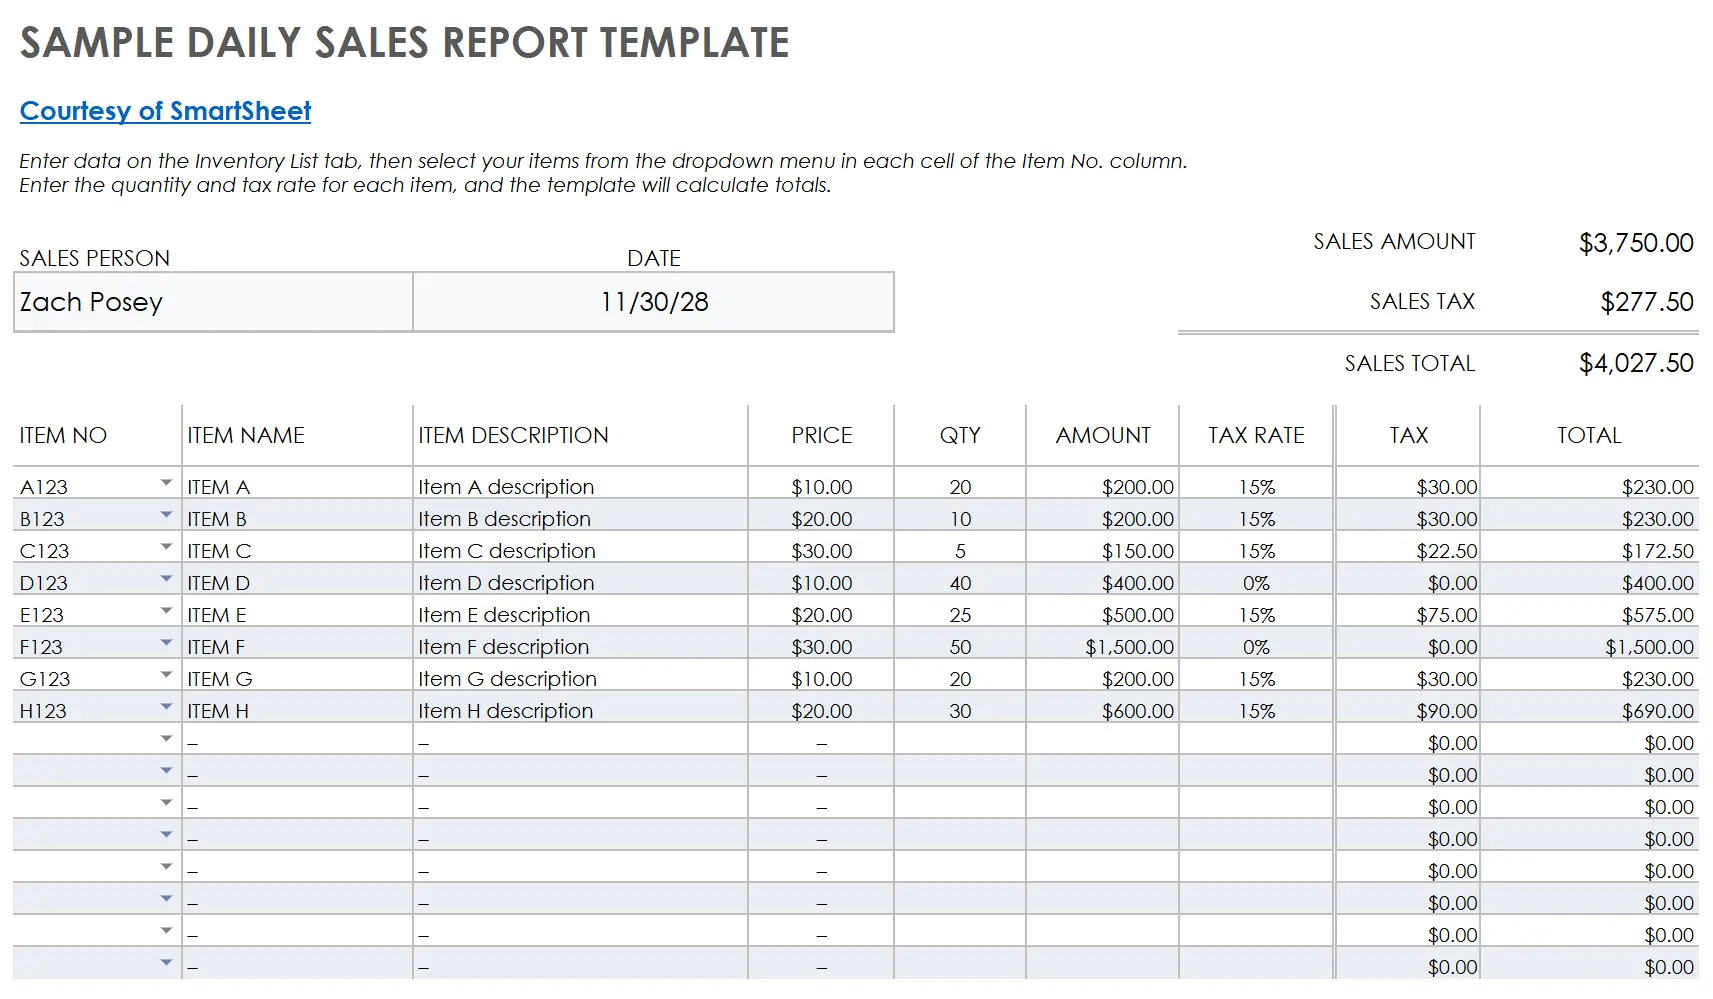Screen dimensions: 1713x999
Task: Open dropdown arrow for item A123
Action: tap(166, 483)
